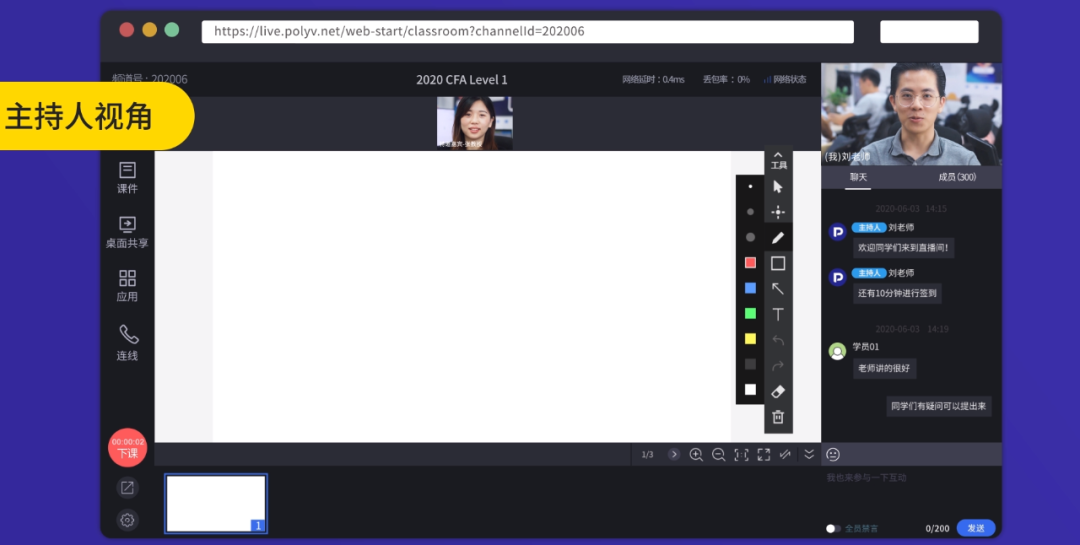The image size is (1080, 545).
Task: Select the eraser tool
Action: pos(778,391)
